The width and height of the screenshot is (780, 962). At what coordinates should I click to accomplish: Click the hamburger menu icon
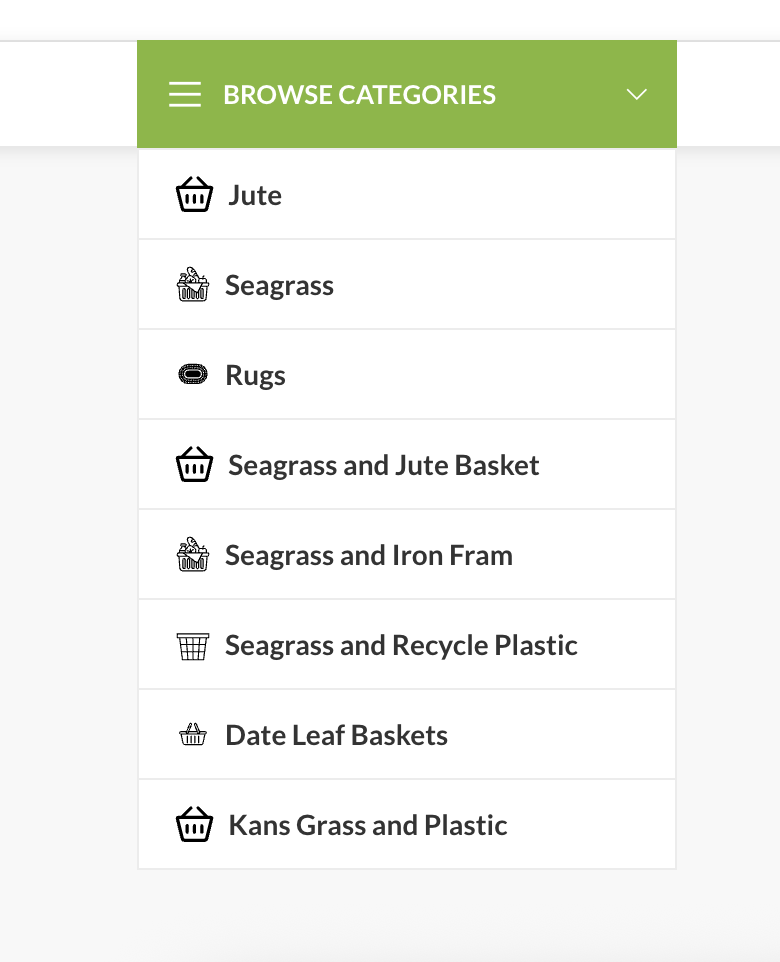pyautogui.click(x=185, y=94)
